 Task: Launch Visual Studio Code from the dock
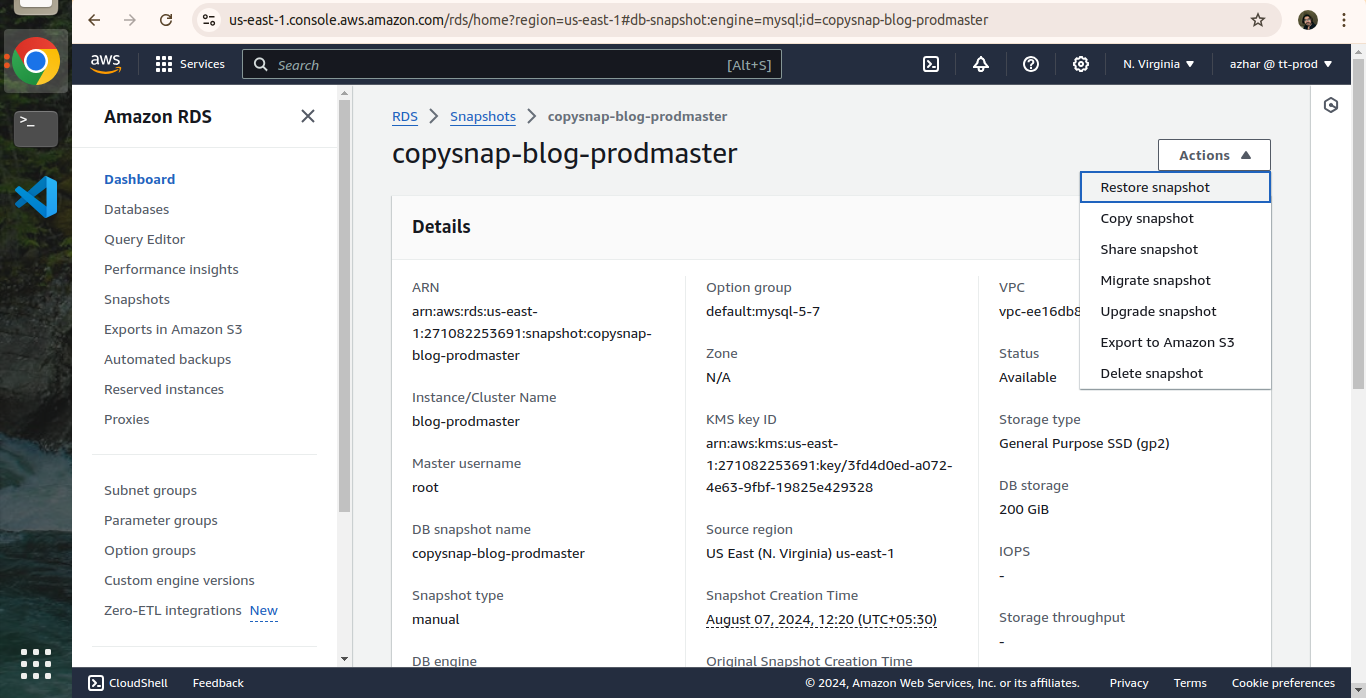click(x=36, y=196)
